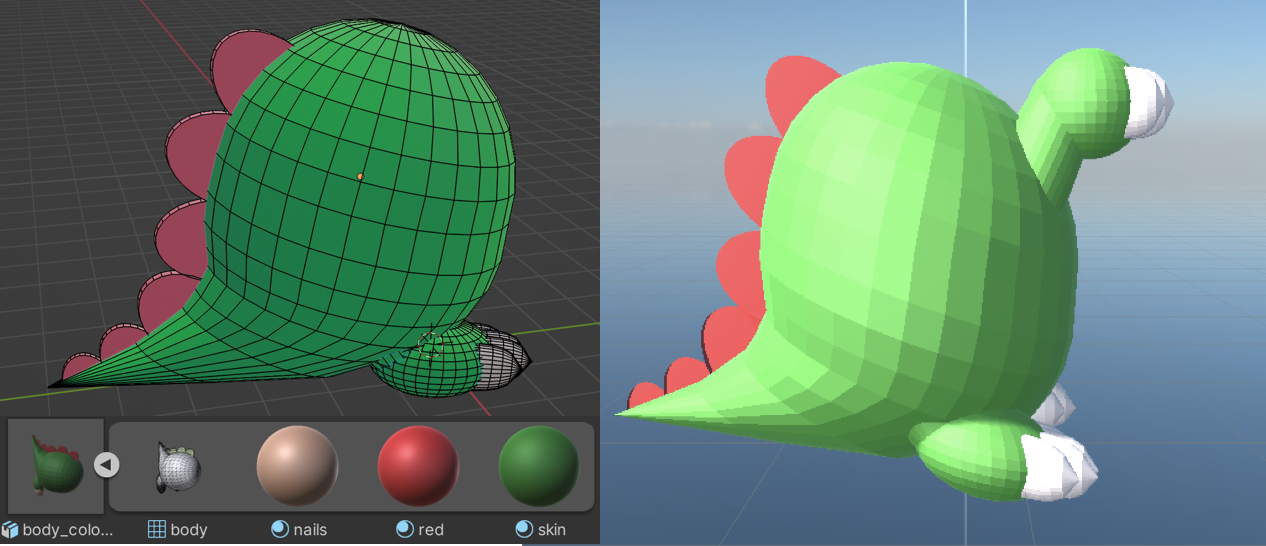This screenshot has width=1266, height=546.
Task: Click the 3D cursor in Blender viewport
Action: coord(430,345)
